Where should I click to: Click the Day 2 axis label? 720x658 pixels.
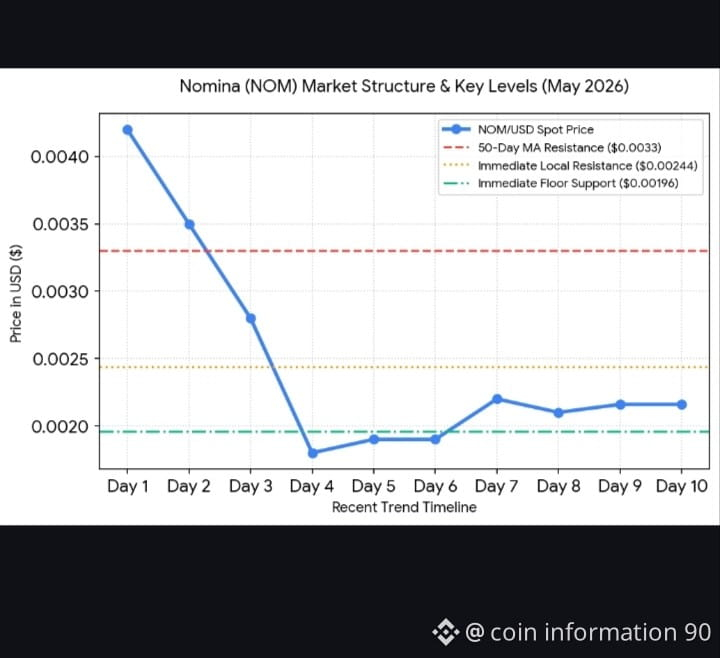click(189, 486)
